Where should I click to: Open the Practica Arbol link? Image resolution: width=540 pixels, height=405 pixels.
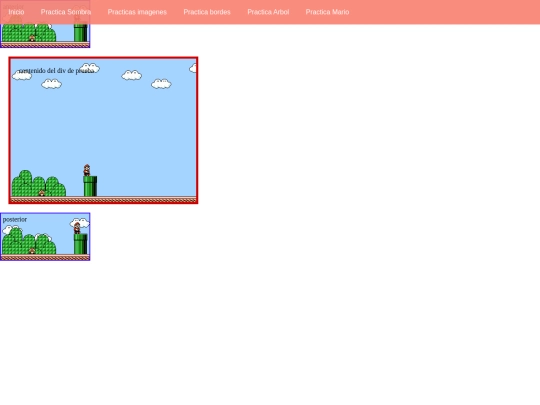pos(268,12)
